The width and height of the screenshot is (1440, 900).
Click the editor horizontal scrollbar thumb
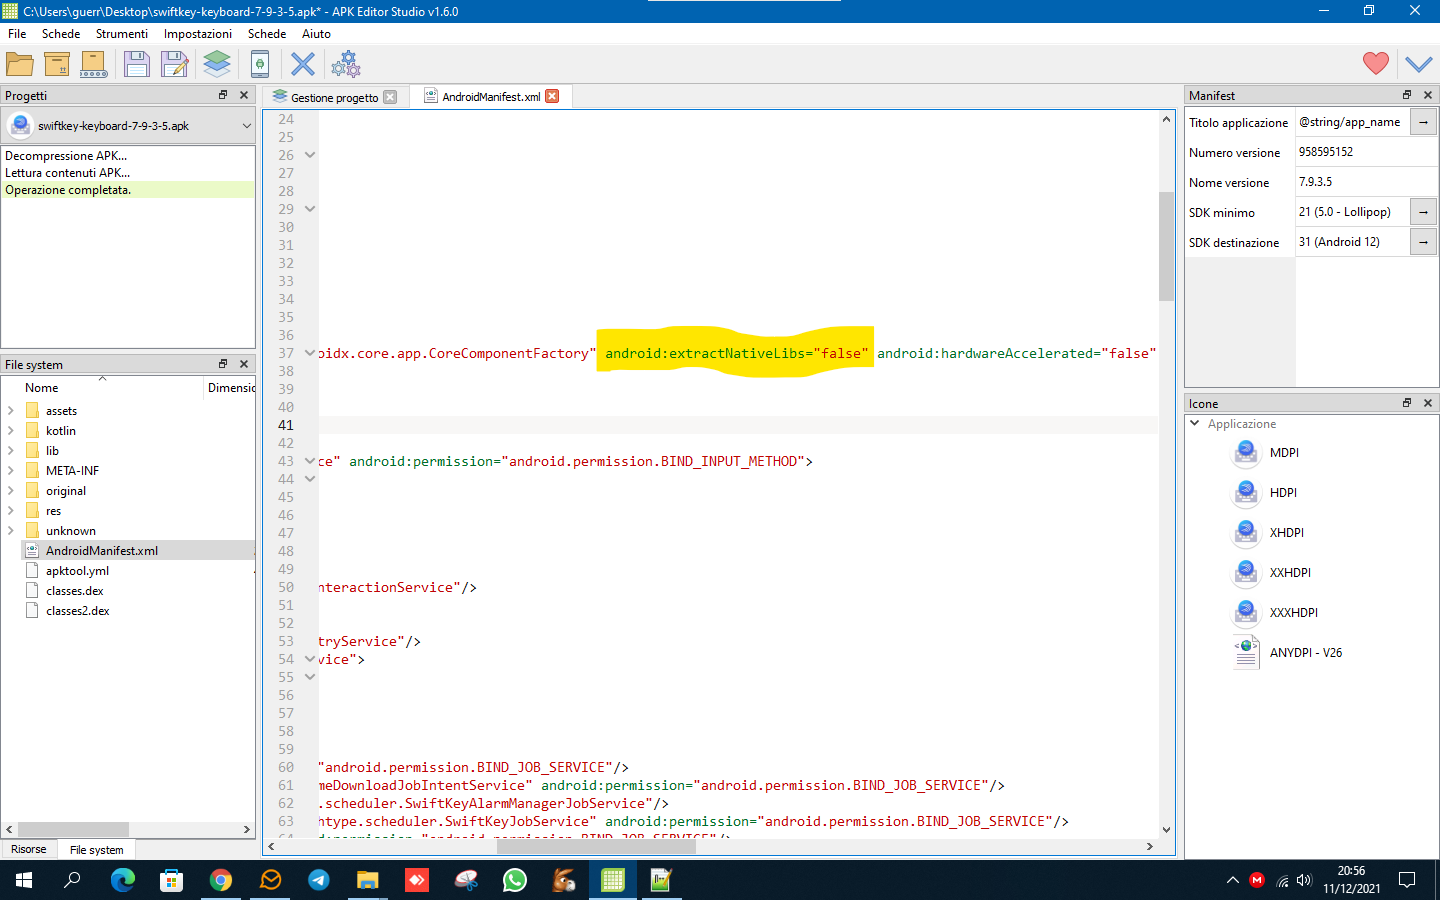[596, 846]
